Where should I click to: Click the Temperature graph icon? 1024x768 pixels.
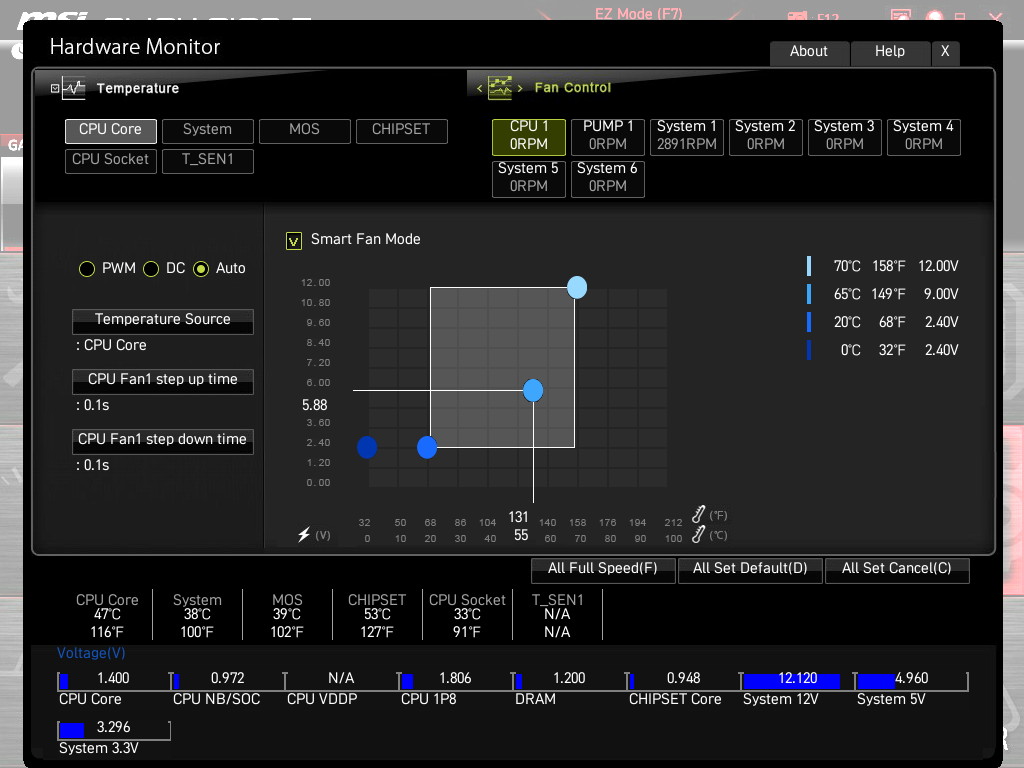[74, 88]
